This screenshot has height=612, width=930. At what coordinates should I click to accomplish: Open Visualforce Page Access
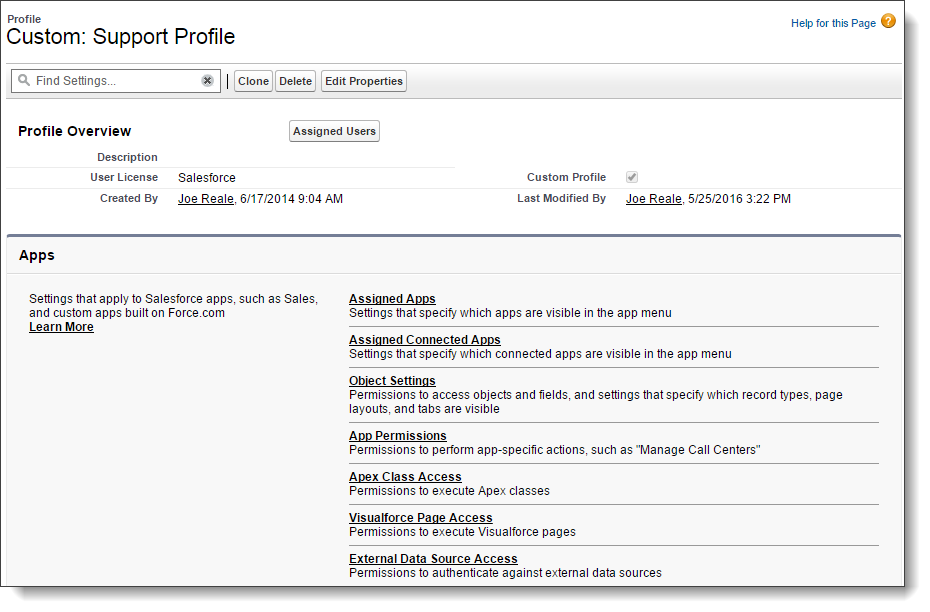(421, 518)
